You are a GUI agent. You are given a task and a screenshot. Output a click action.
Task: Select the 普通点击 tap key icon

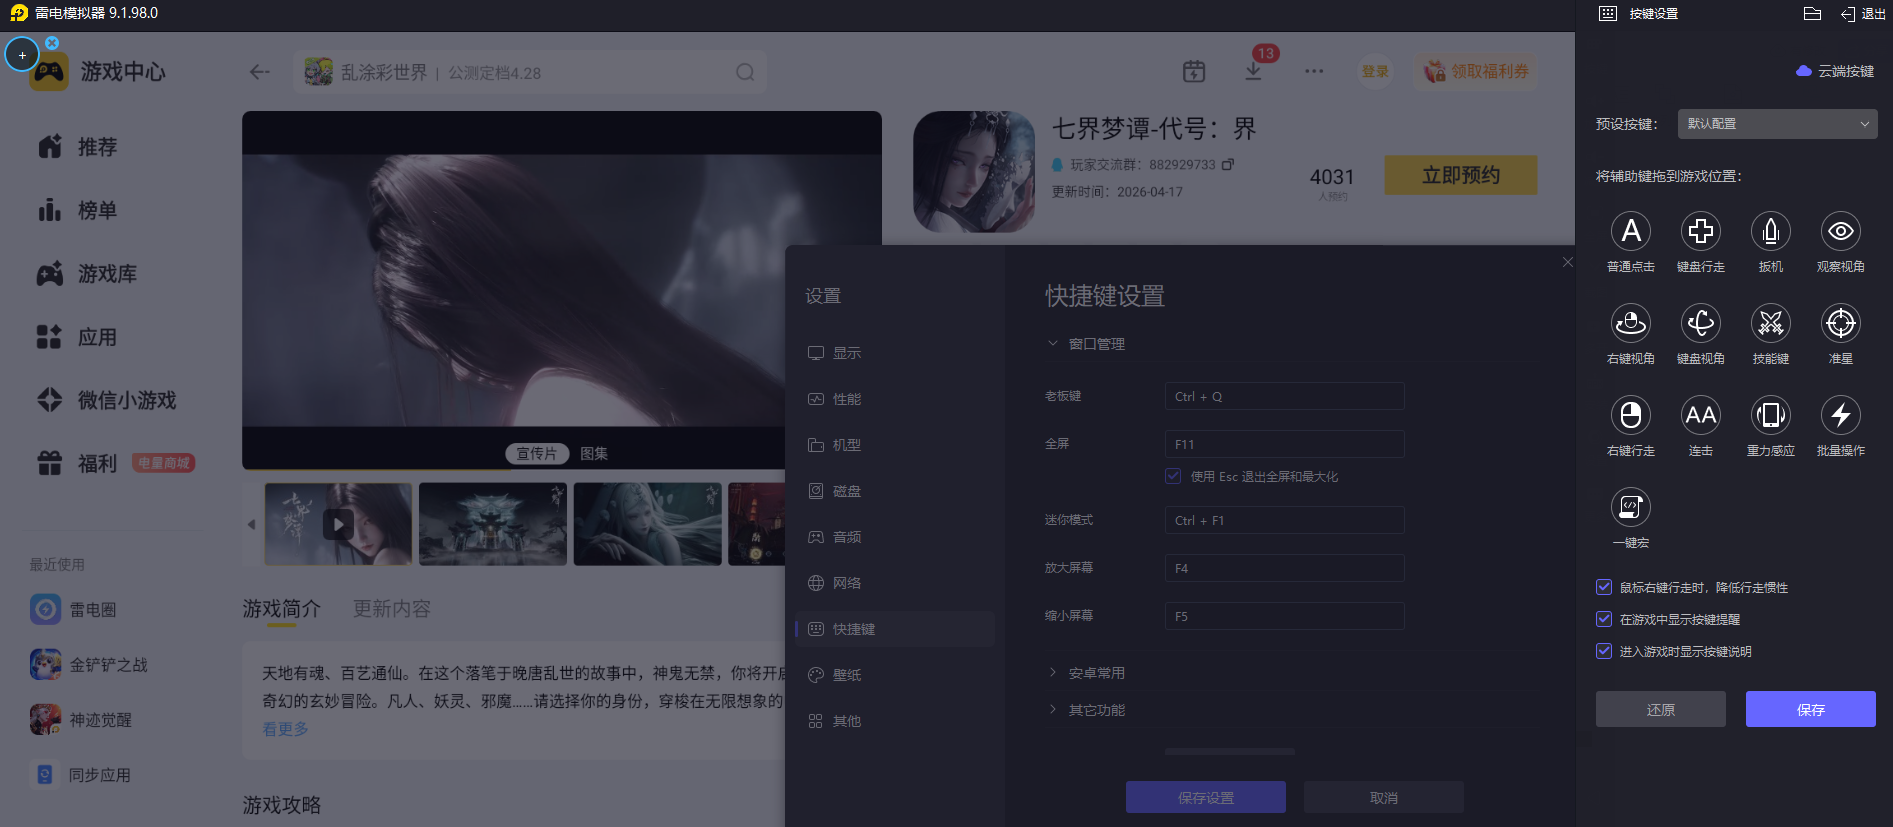coord(1630,232)
